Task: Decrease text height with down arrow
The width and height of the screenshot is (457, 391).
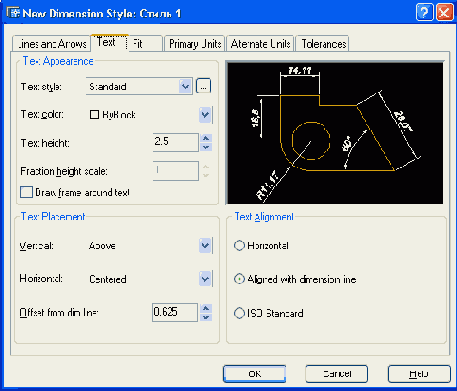Action: pos(206,147)
